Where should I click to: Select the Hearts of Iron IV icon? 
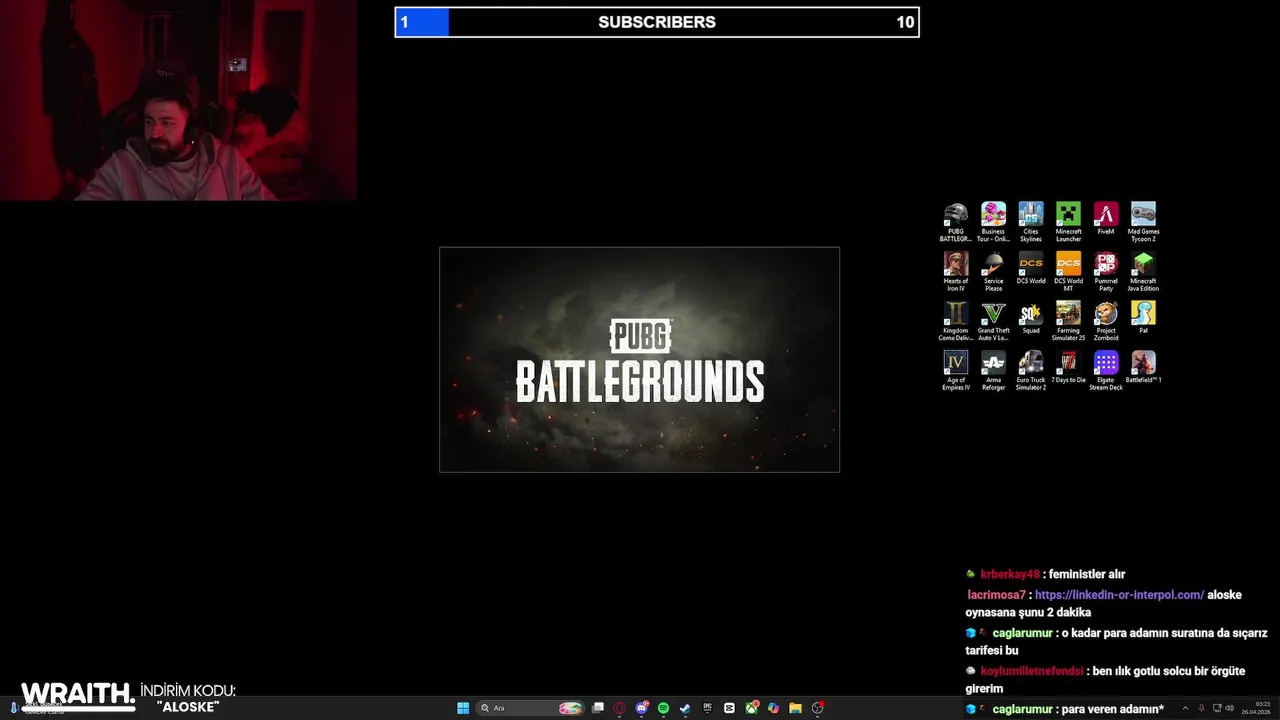[x=956, y=272]
